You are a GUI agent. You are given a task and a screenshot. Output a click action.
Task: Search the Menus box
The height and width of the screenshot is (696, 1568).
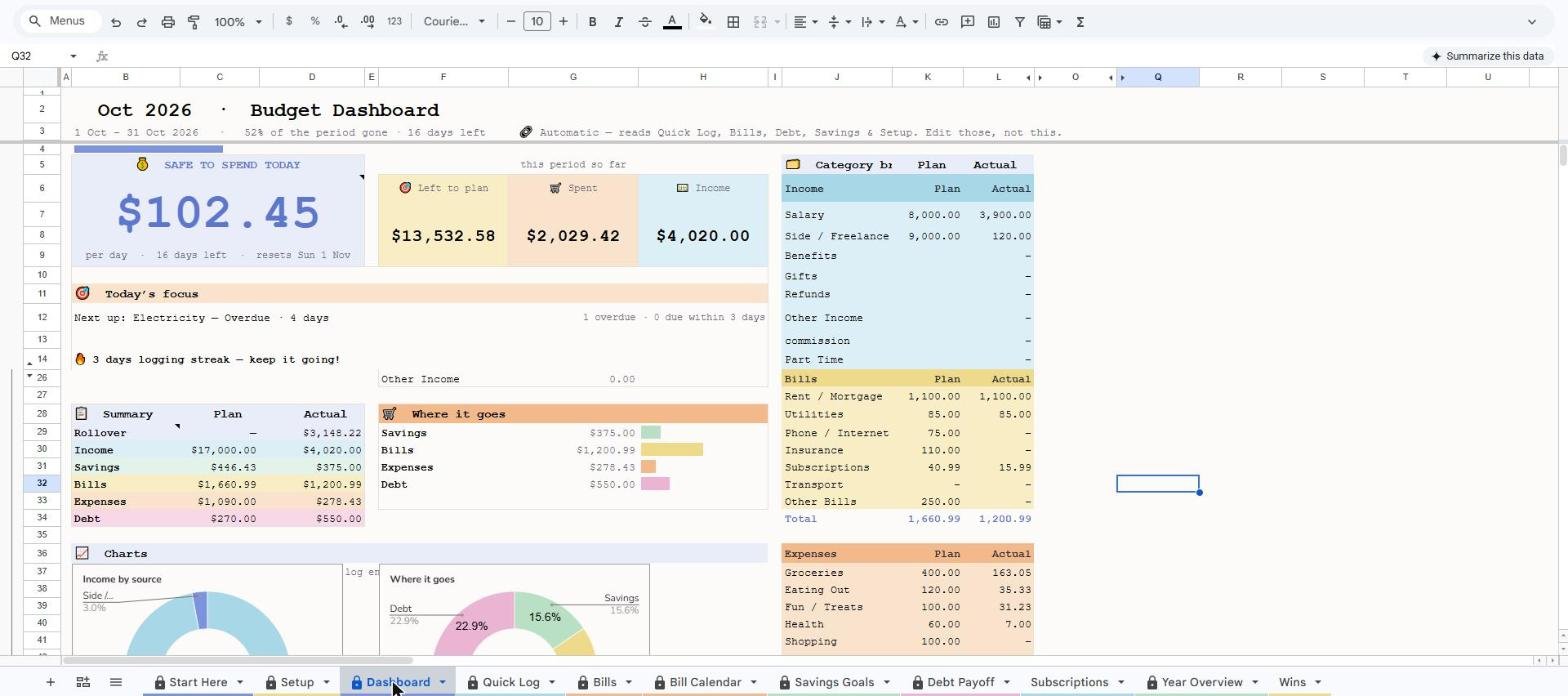point(60,21)
